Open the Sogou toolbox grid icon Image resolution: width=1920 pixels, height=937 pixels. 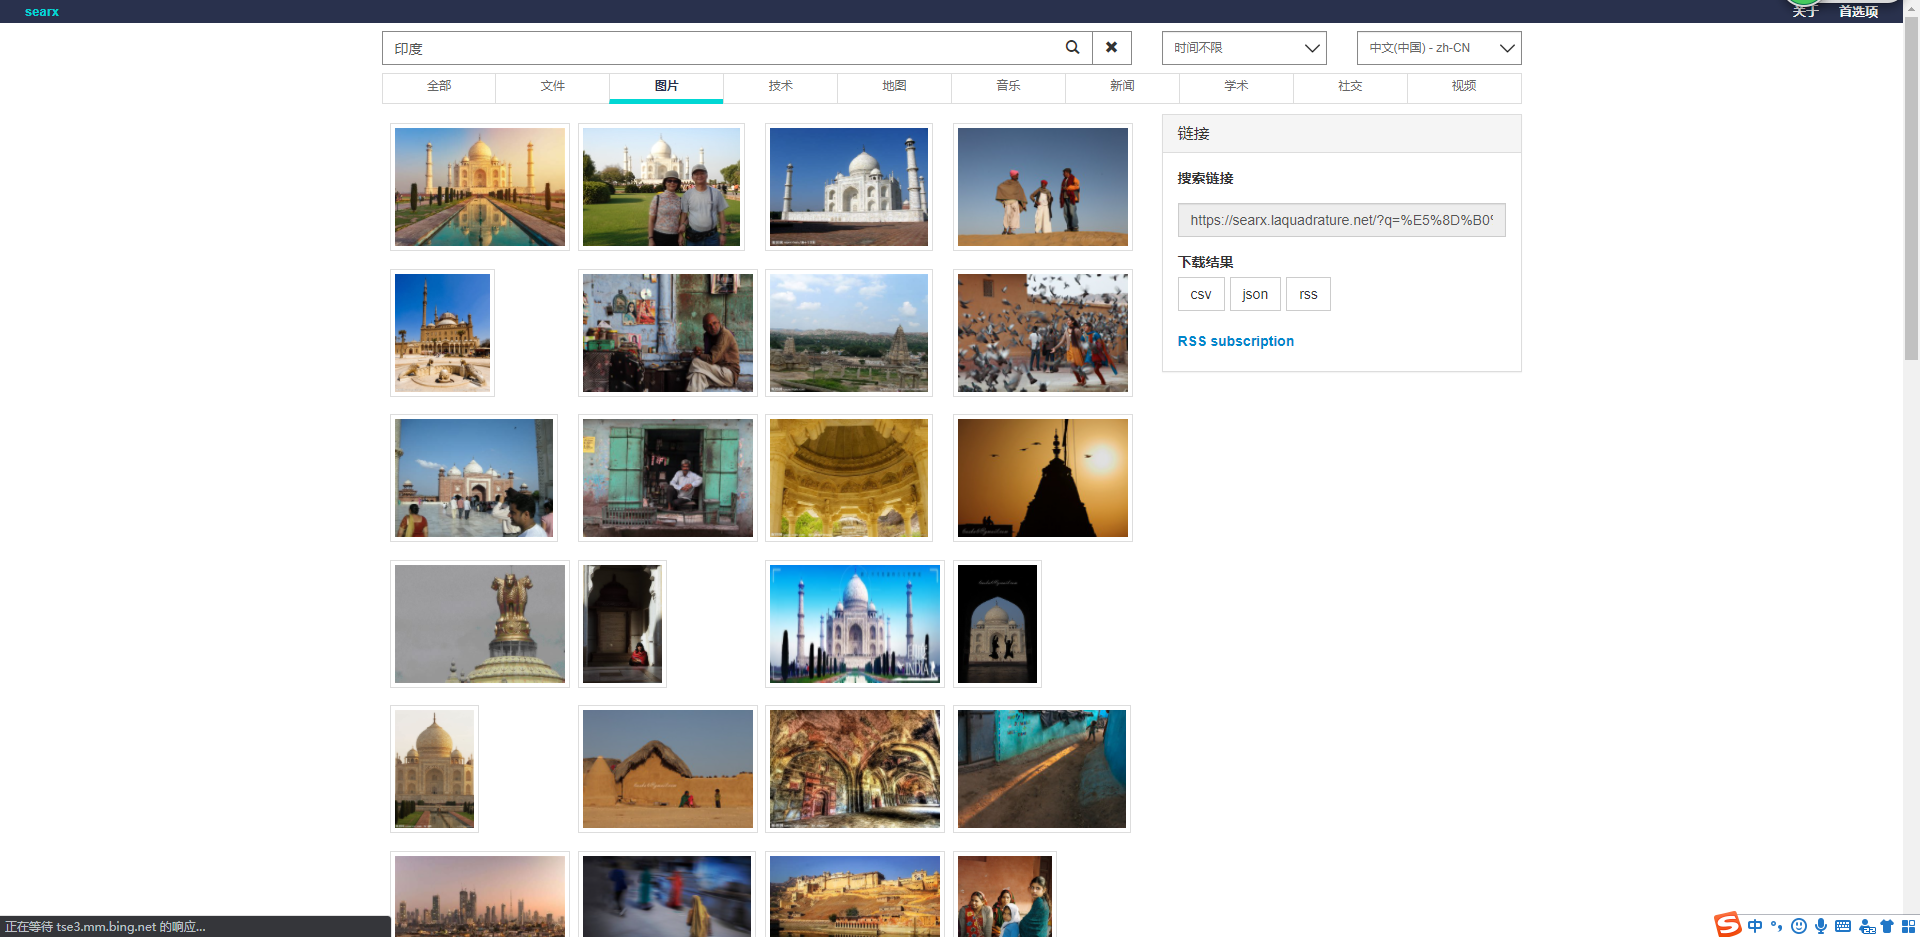click(1908, 926)
